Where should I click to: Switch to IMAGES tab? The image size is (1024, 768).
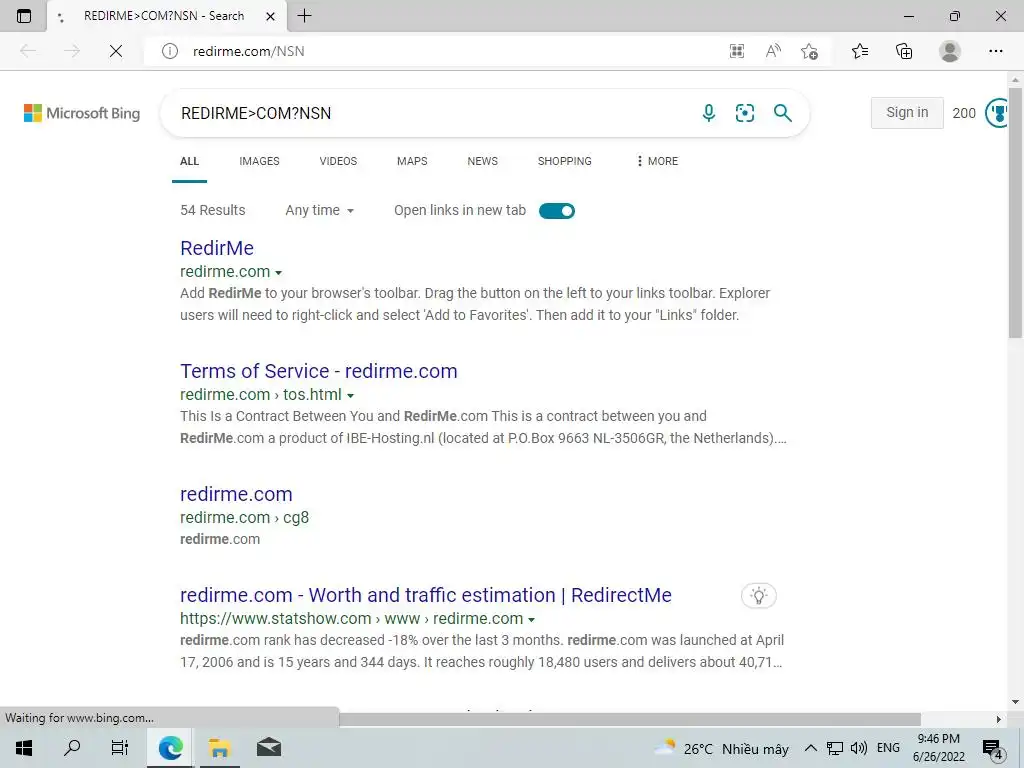pos(259,161)
